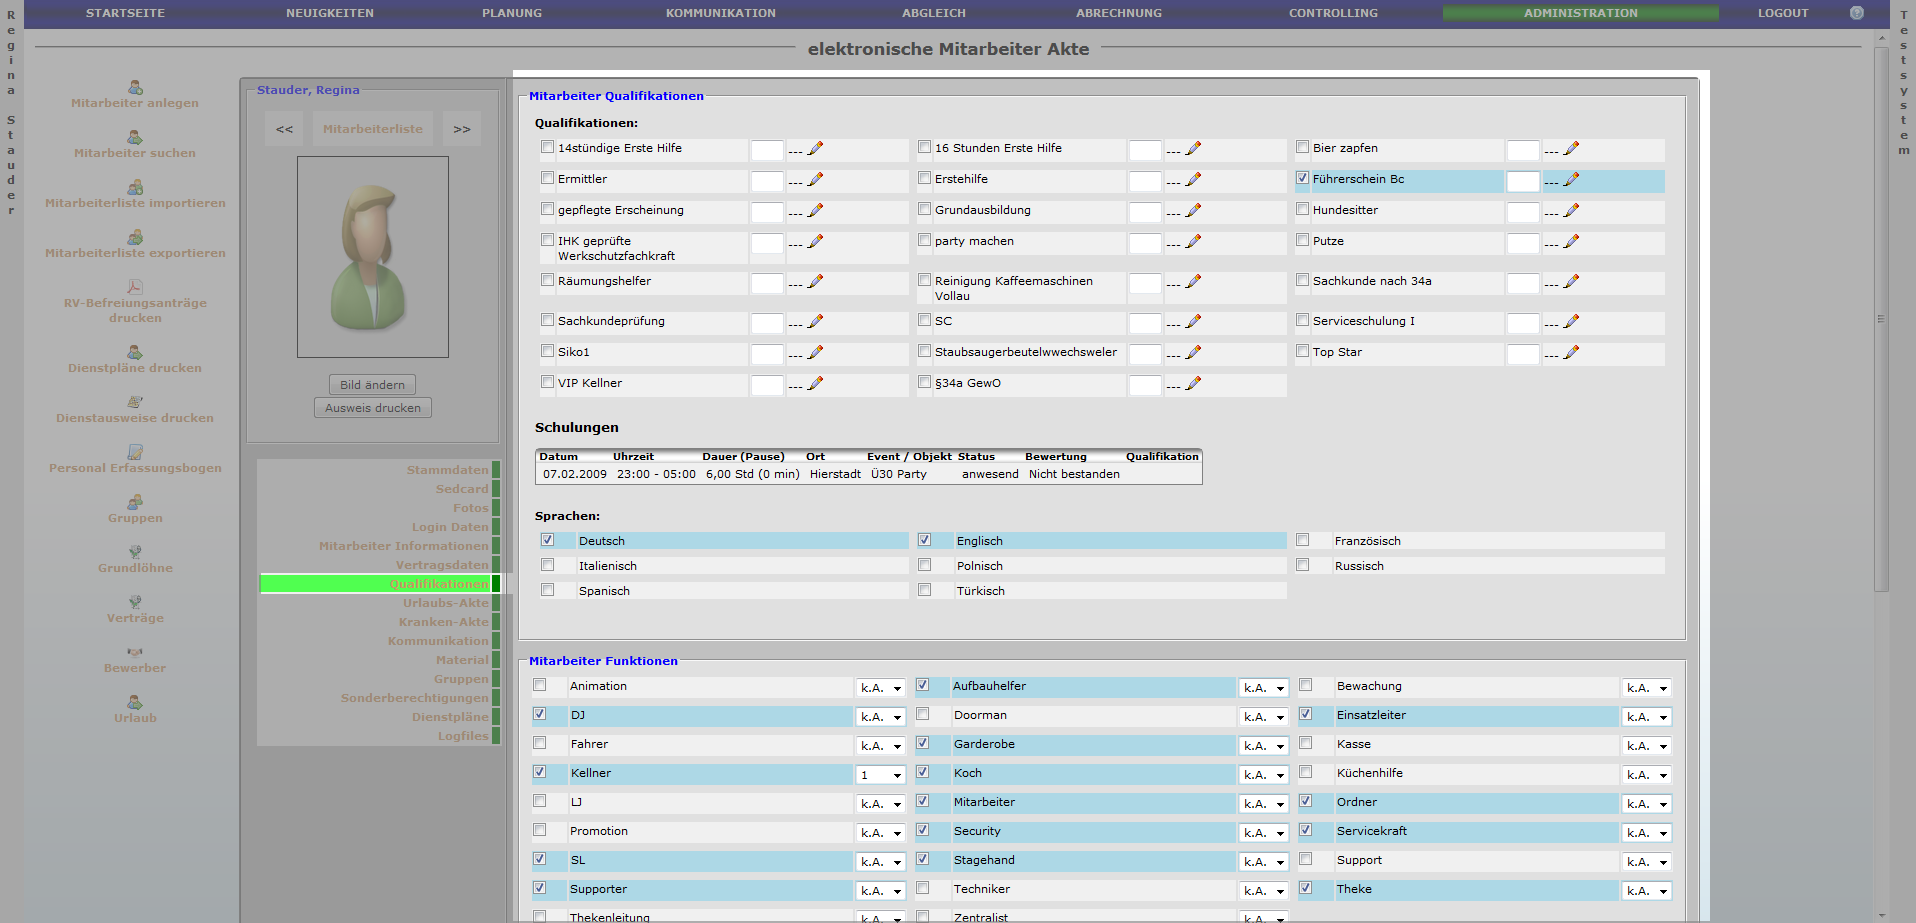Click the Mitarbeiterliste importieren icon
This screenshot has height=923, width=1916.
click(x=135, y=187)
